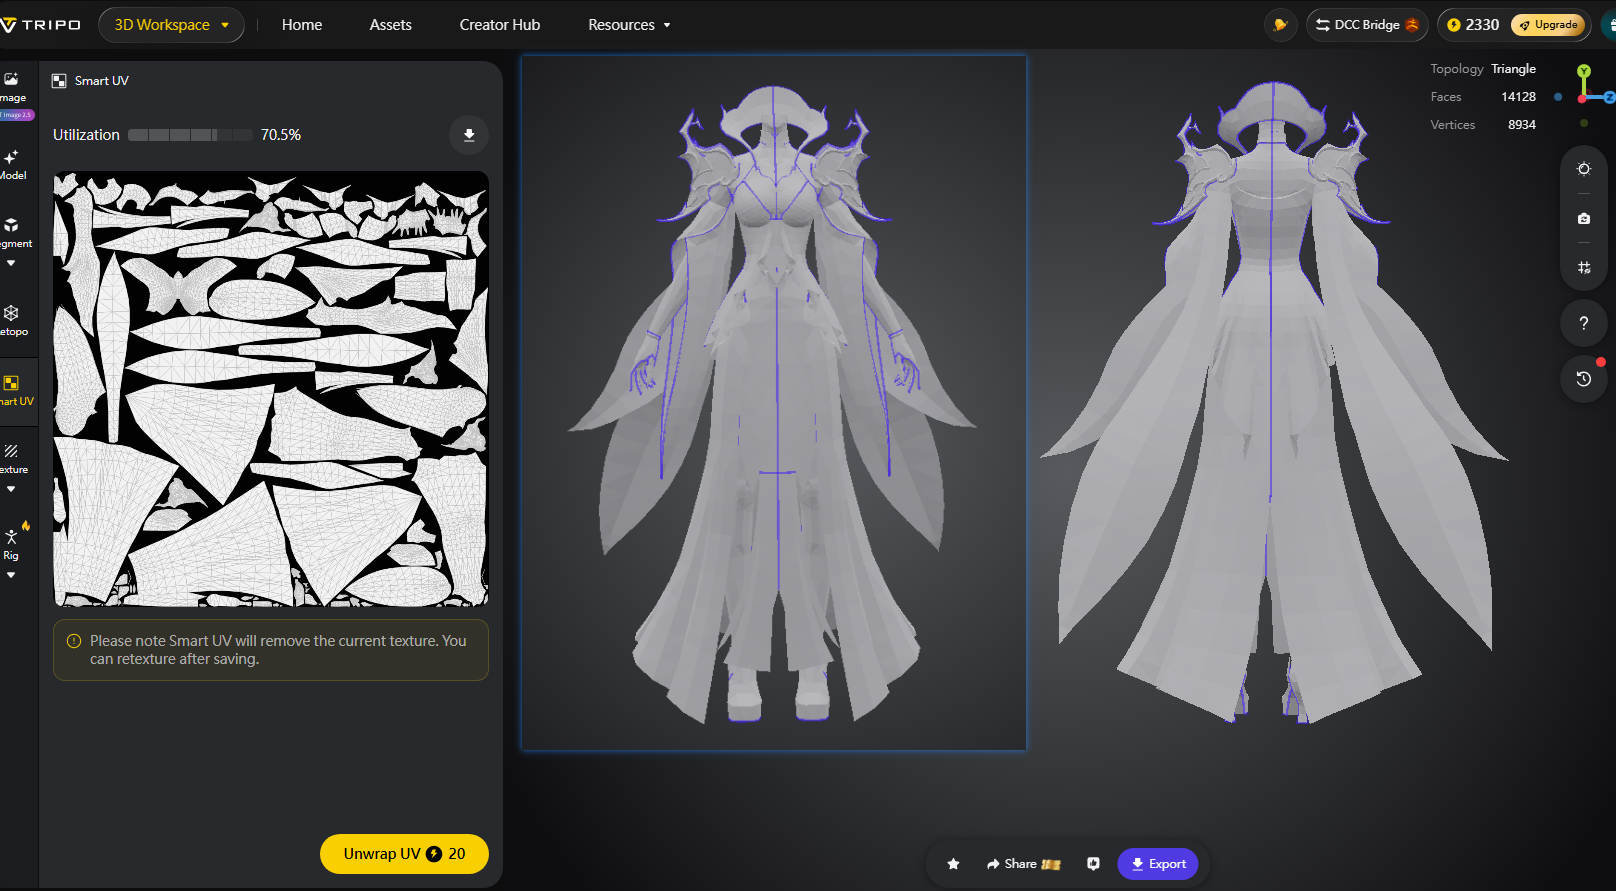Go to the Home page

coord(302,25)
